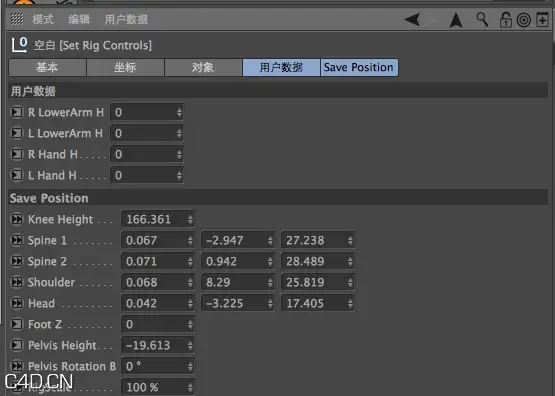555x396 pixels.
Task: Click the grid handle icon beside 模式
Action: (x=17, y=19)
